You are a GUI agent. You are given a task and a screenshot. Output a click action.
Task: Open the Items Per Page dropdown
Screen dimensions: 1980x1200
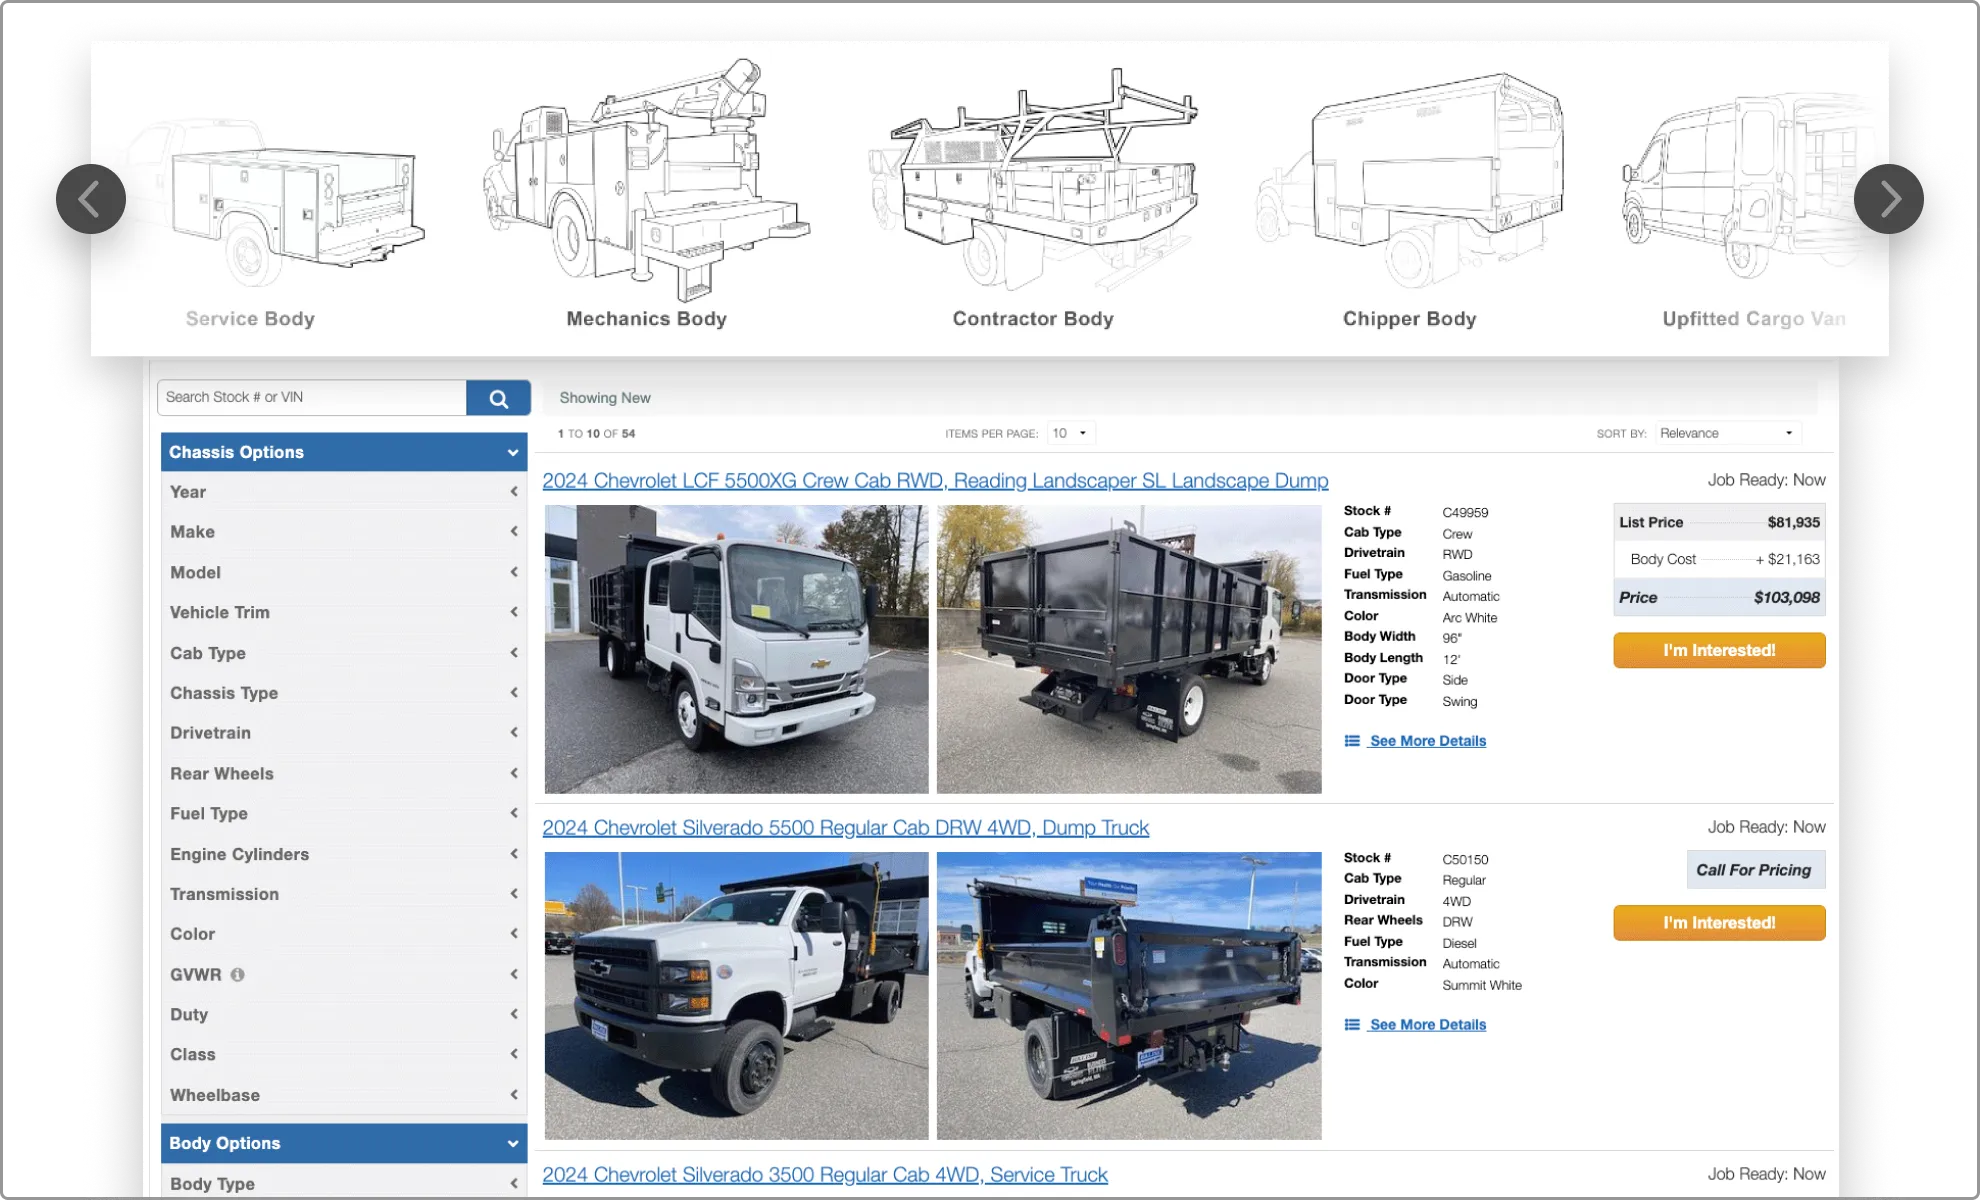[1070, 433]
